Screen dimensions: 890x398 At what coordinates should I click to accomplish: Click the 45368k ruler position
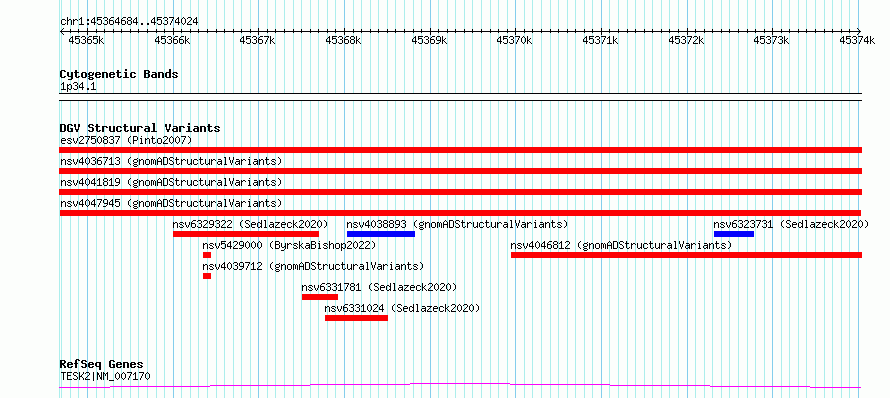343,40
